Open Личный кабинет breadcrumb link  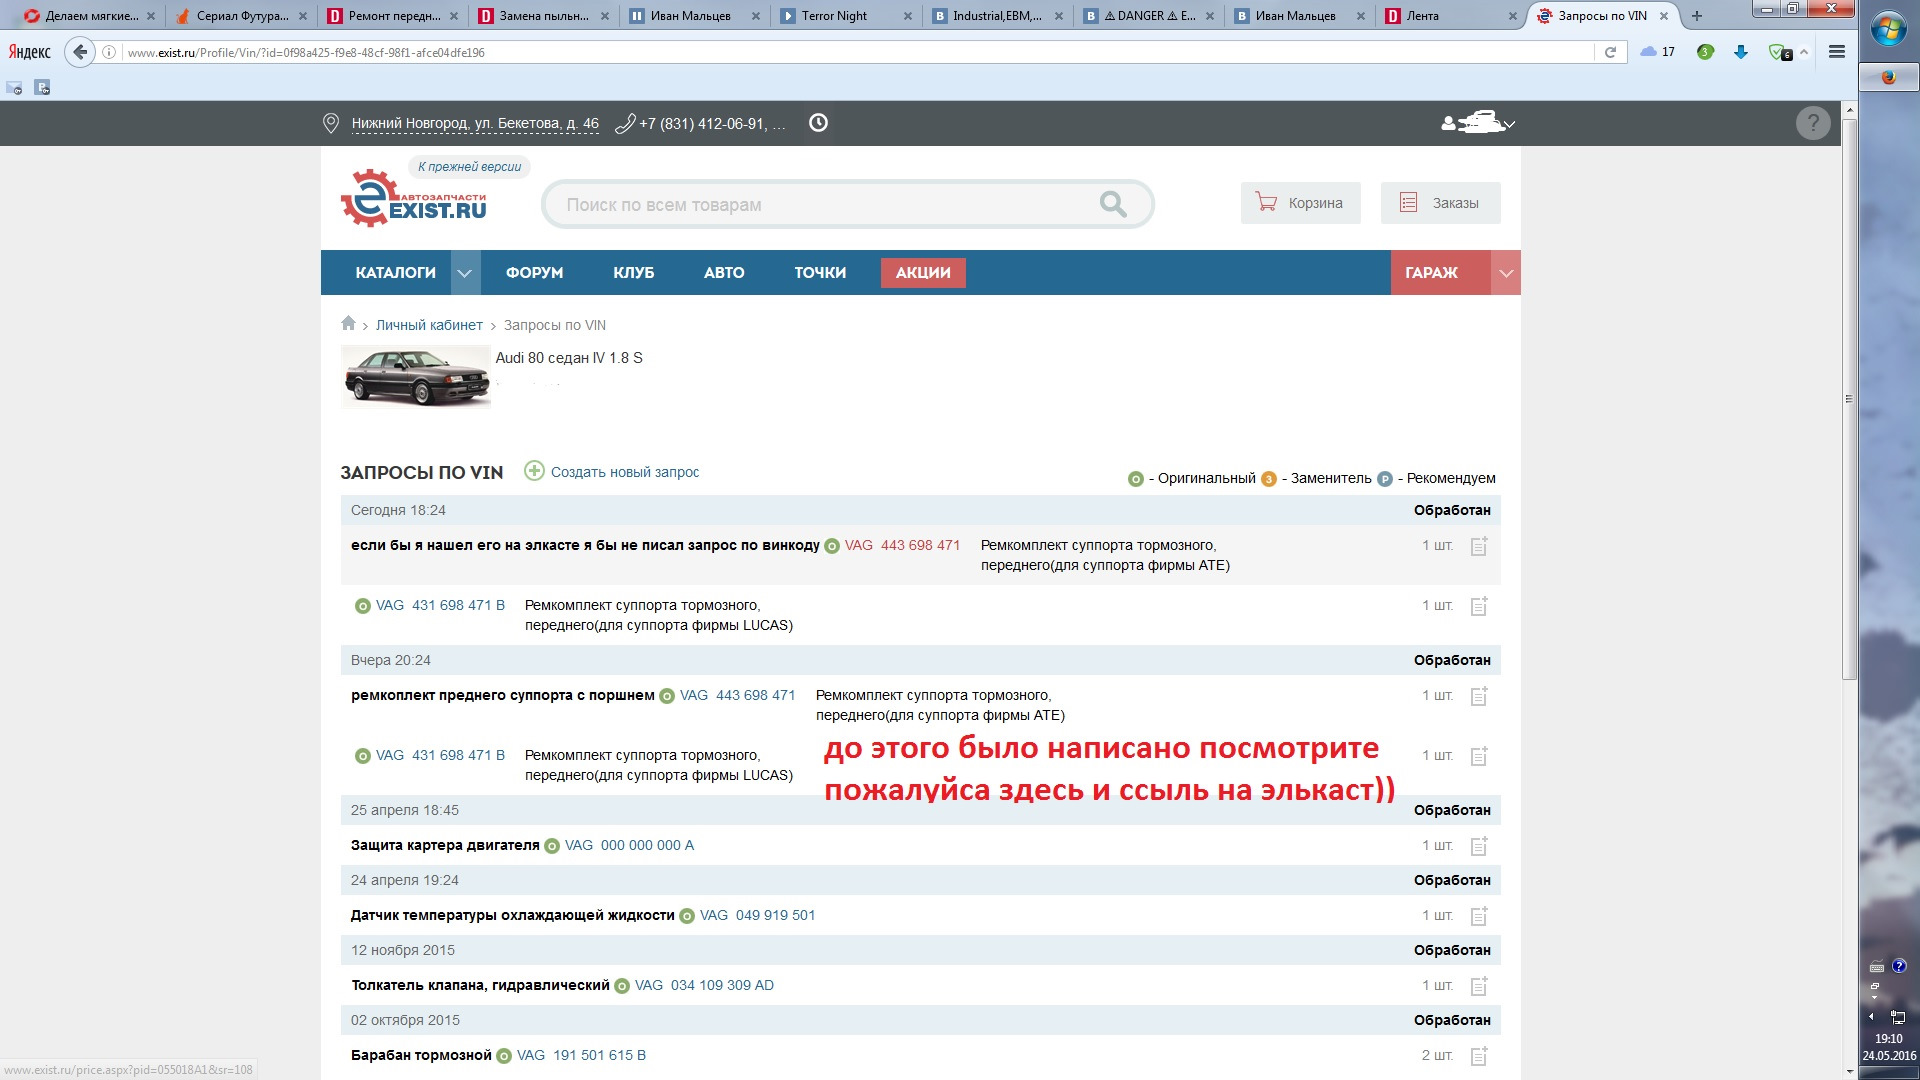click(x=429, y=325)
